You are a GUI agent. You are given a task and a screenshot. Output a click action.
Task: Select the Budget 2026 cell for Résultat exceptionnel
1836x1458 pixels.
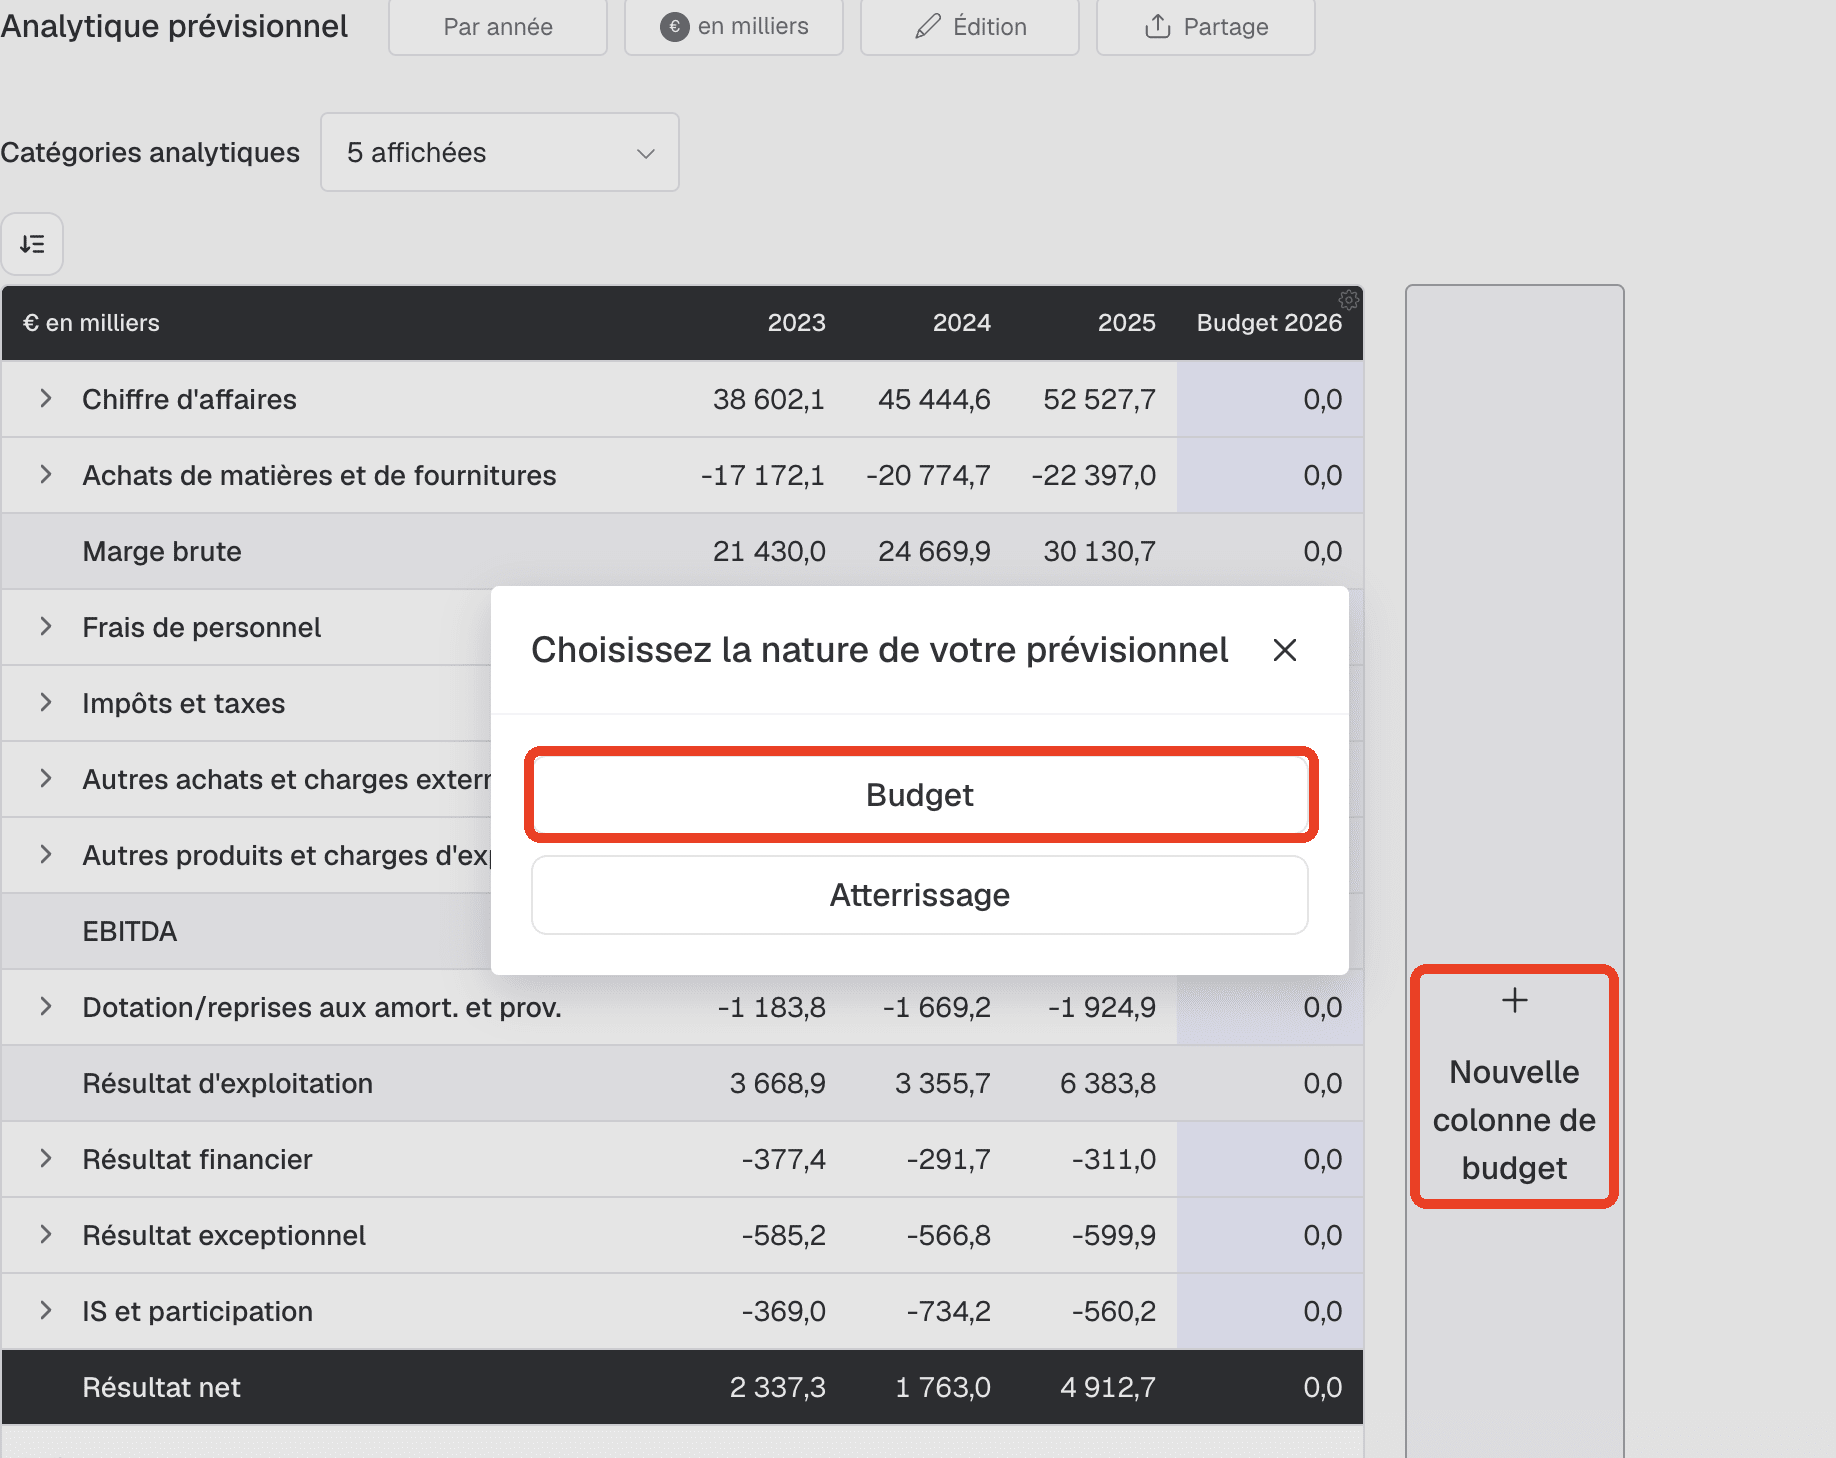(1270, 1235)
